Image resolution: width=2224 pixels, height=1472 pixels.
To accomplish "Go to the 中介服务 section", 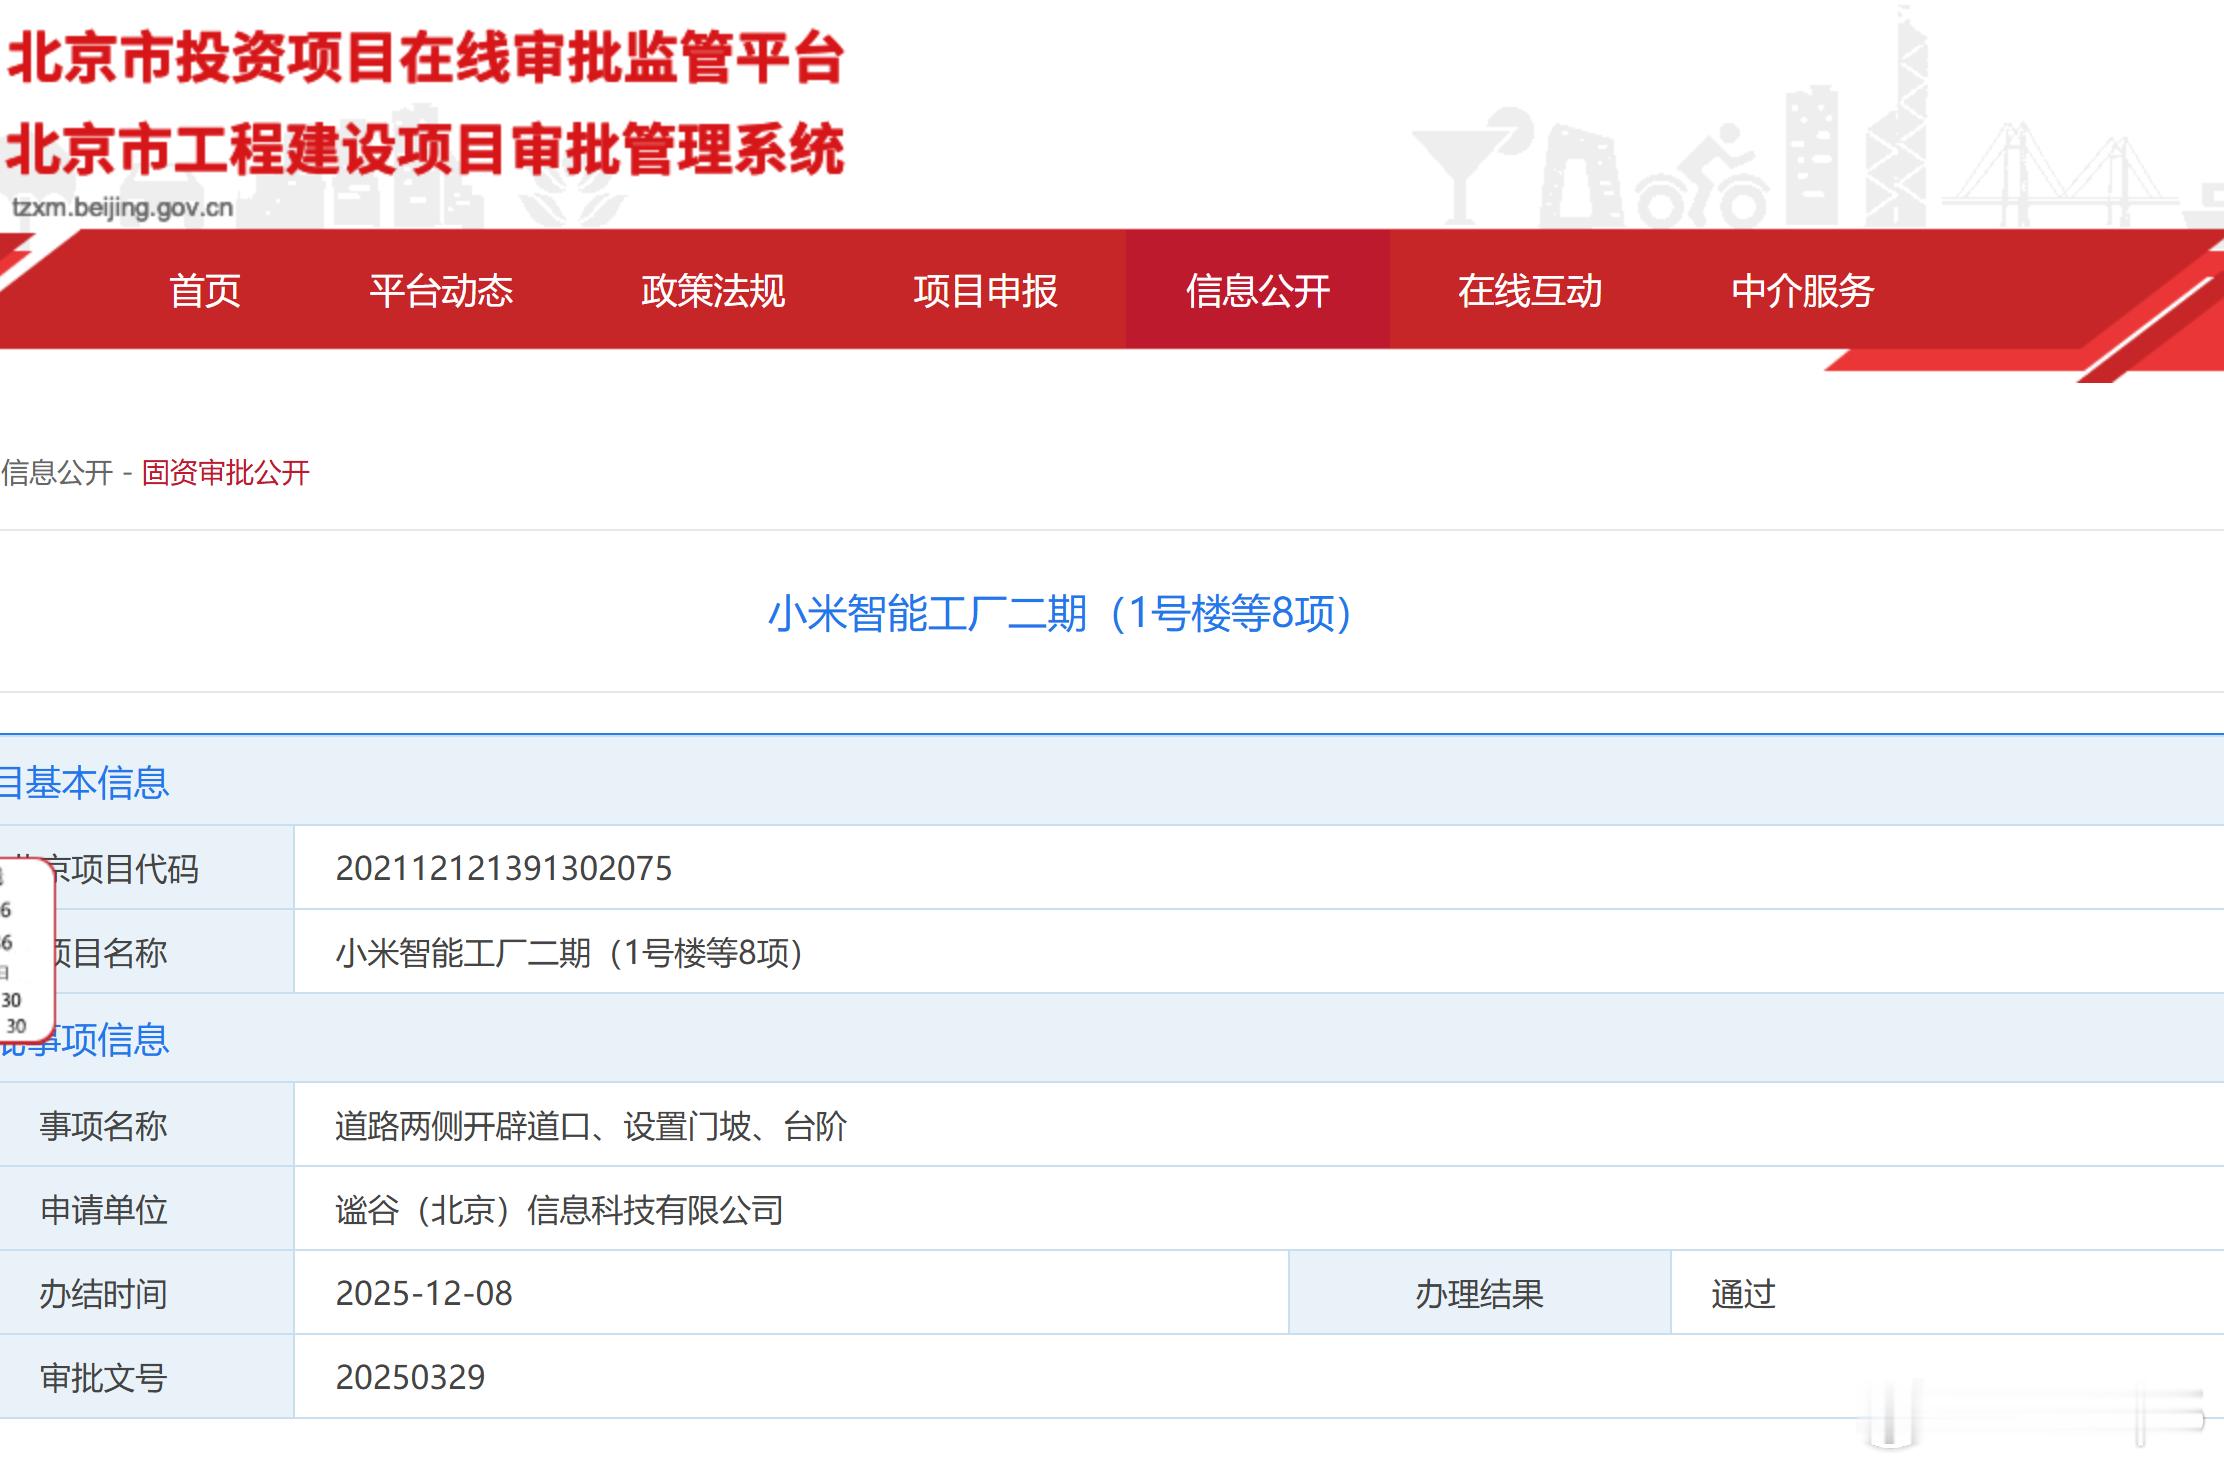I will pos(1802,291).
